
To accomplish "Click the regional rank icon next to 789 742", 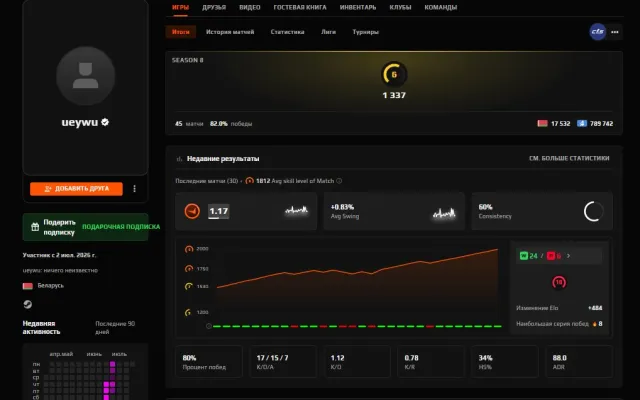I will pyautogui.click(x=582, y=123).
